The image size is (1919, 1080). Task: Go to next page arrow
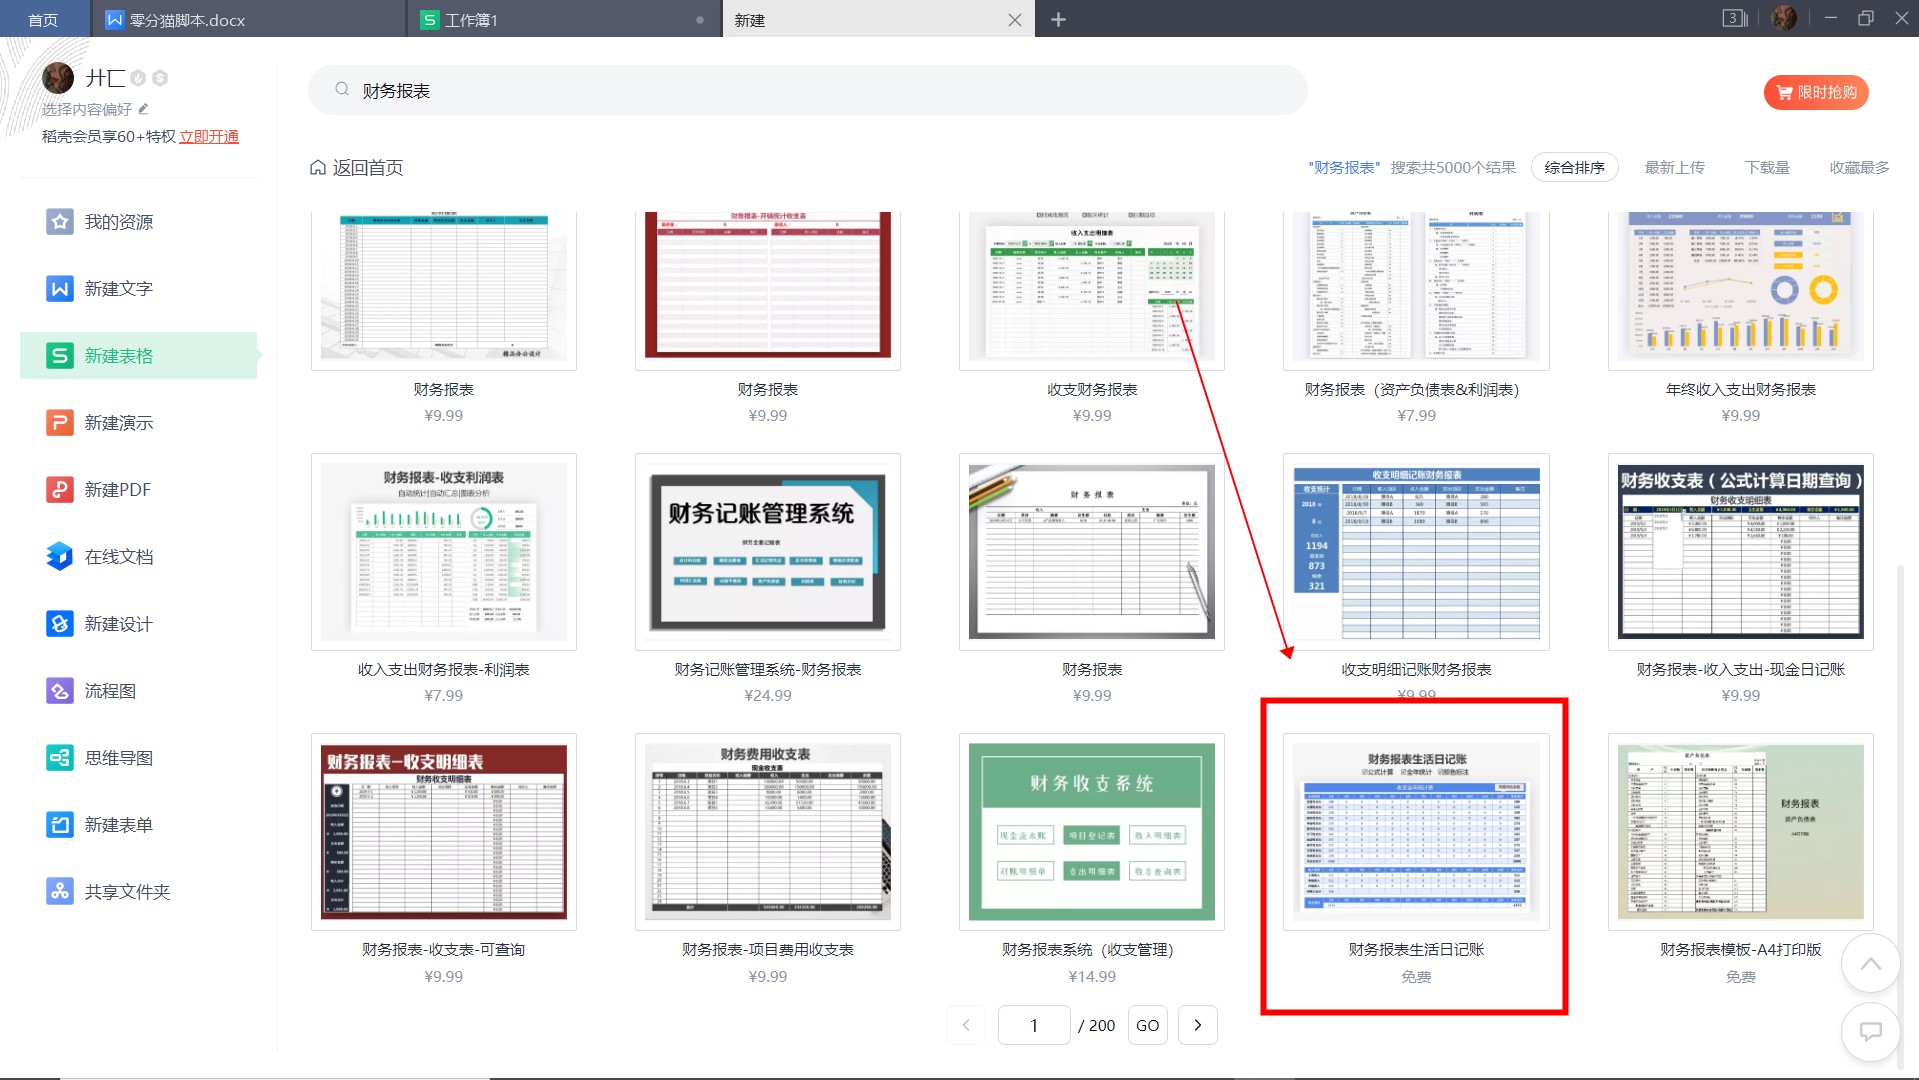pyautogui.click(x=1197, y=1025)
